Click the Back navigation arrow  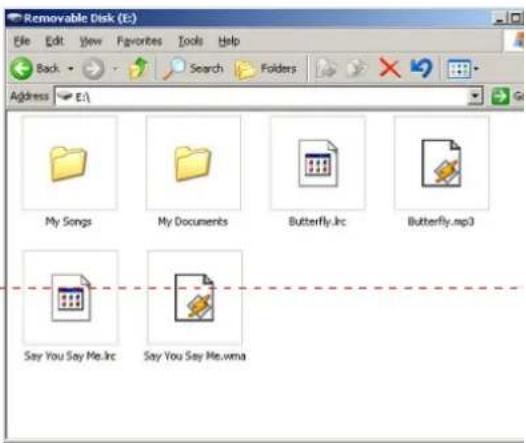pyautogui.click(x=21, y=68)
